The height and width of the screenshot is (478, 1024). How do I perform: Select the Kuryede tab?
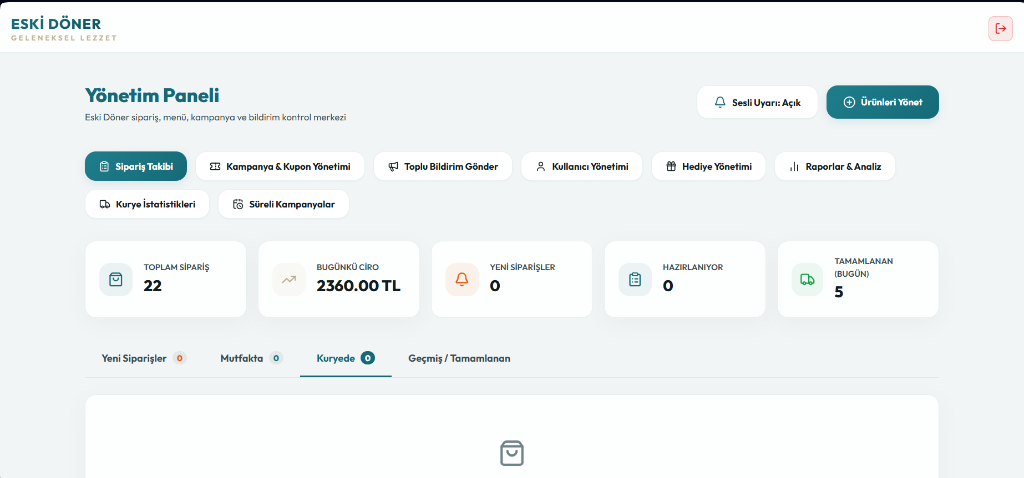(345, 358)
